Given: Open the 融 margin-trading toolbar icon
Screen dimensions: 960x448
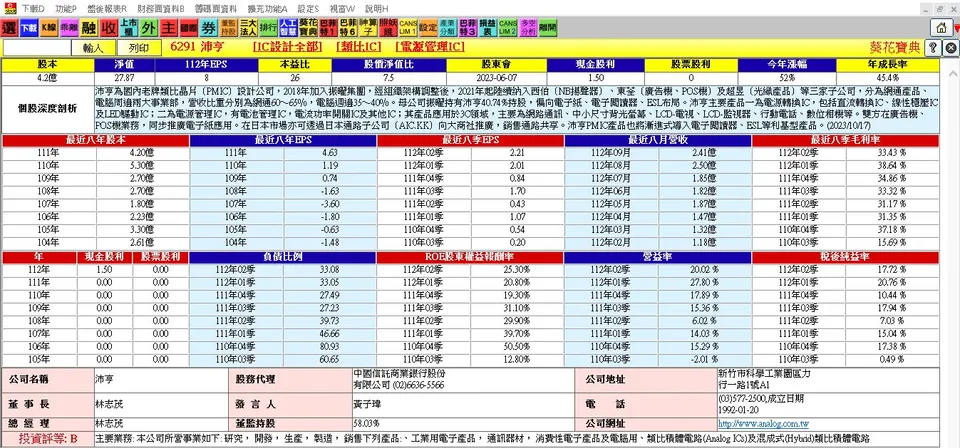Looking at the screenshot, I should 89,28.
